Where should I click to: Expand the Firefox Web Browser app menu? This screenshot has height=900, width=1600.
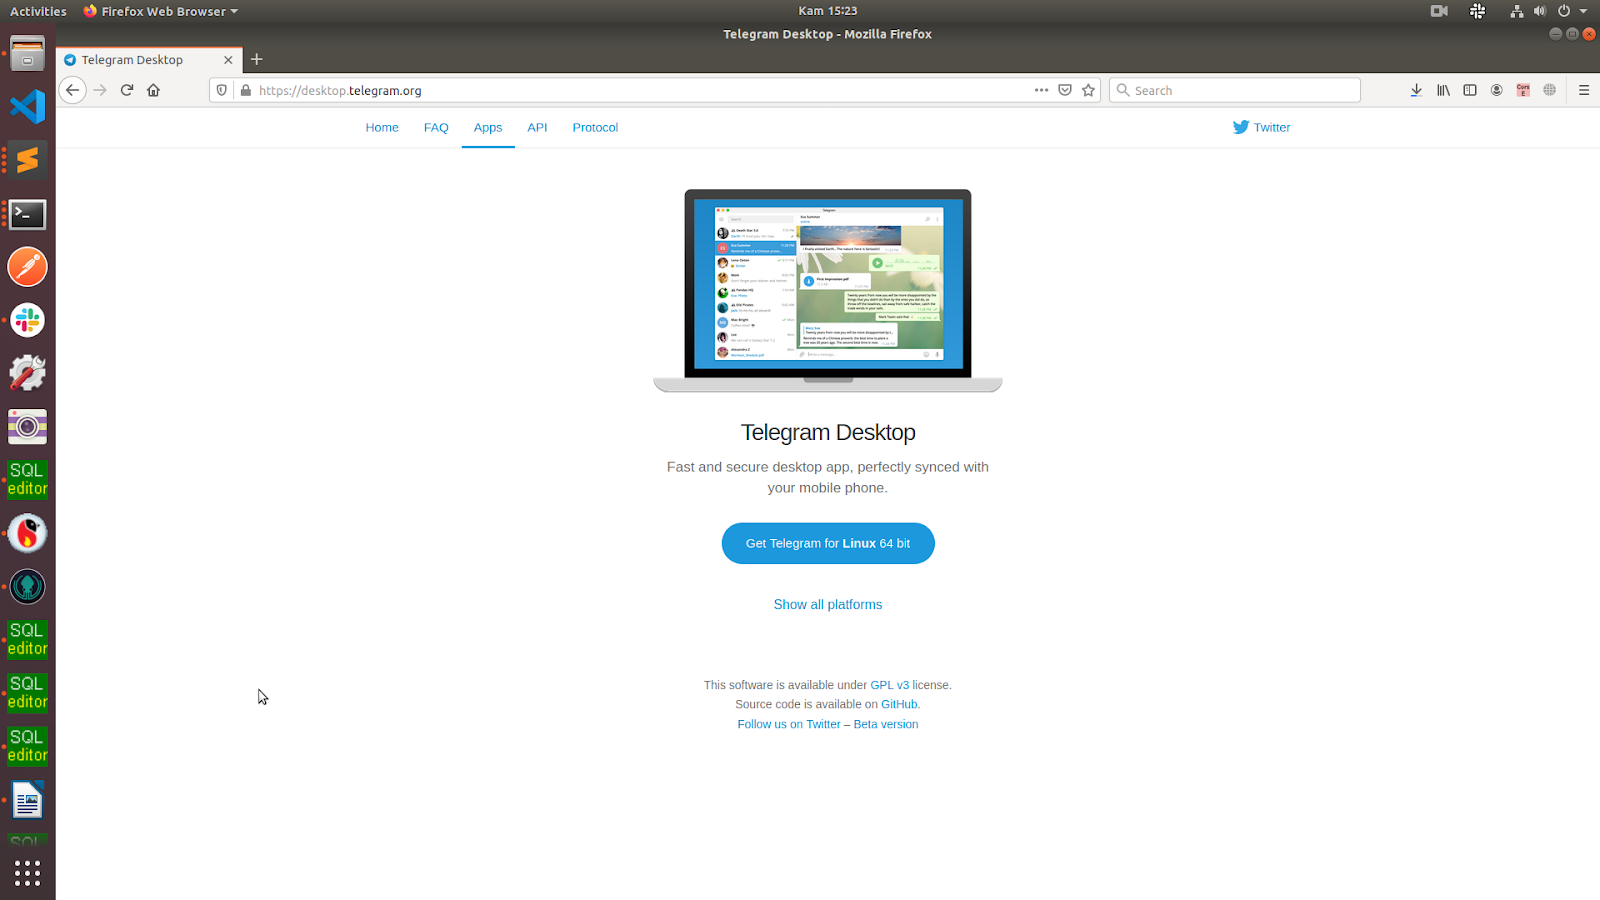[160, 11]
